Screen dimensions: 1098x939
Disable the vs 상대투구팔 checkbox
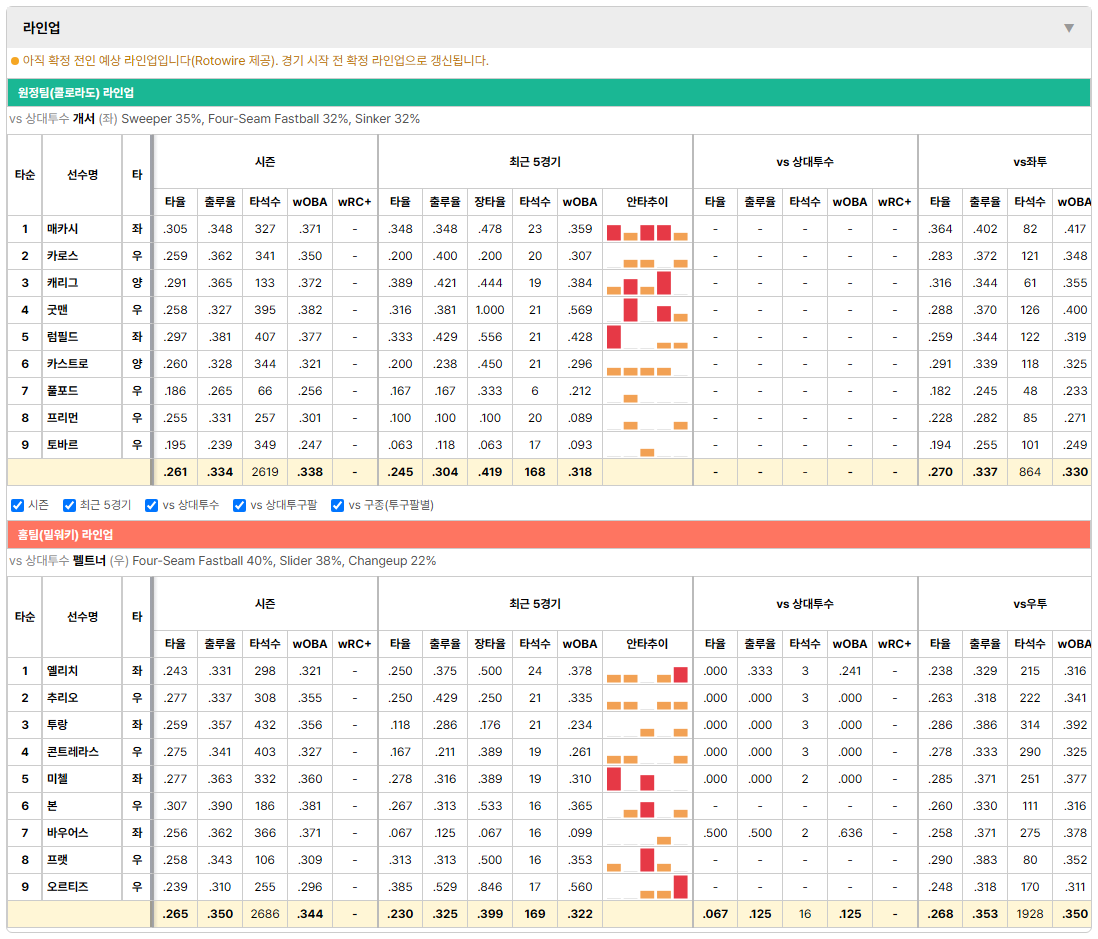pos(239,506)
